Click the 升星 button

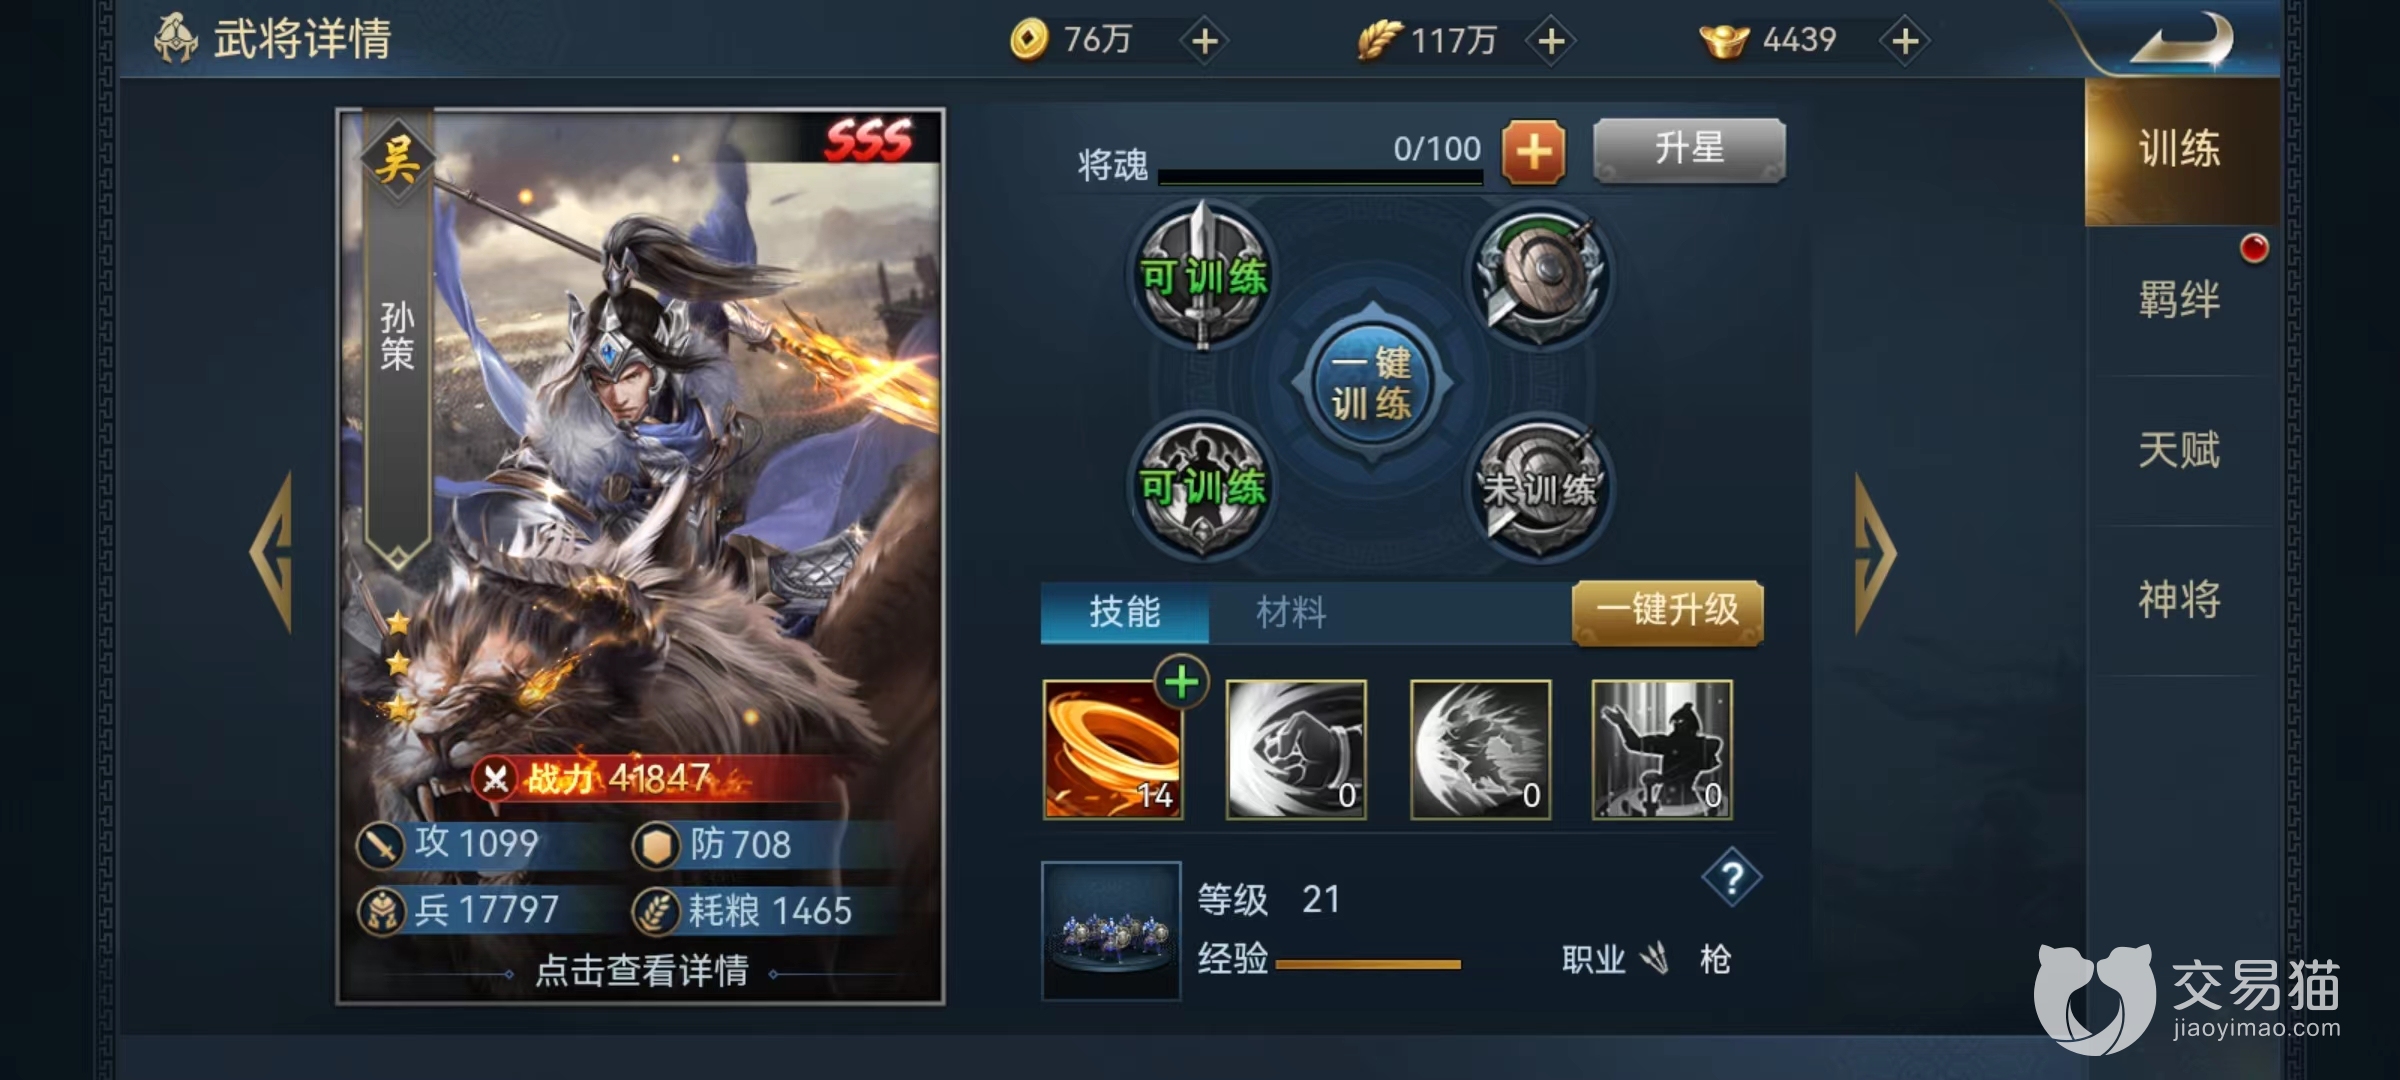[1690, 150]
